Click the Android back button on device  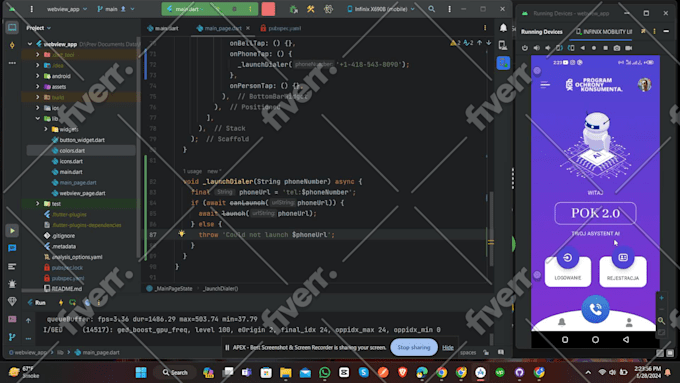point(626,340)
